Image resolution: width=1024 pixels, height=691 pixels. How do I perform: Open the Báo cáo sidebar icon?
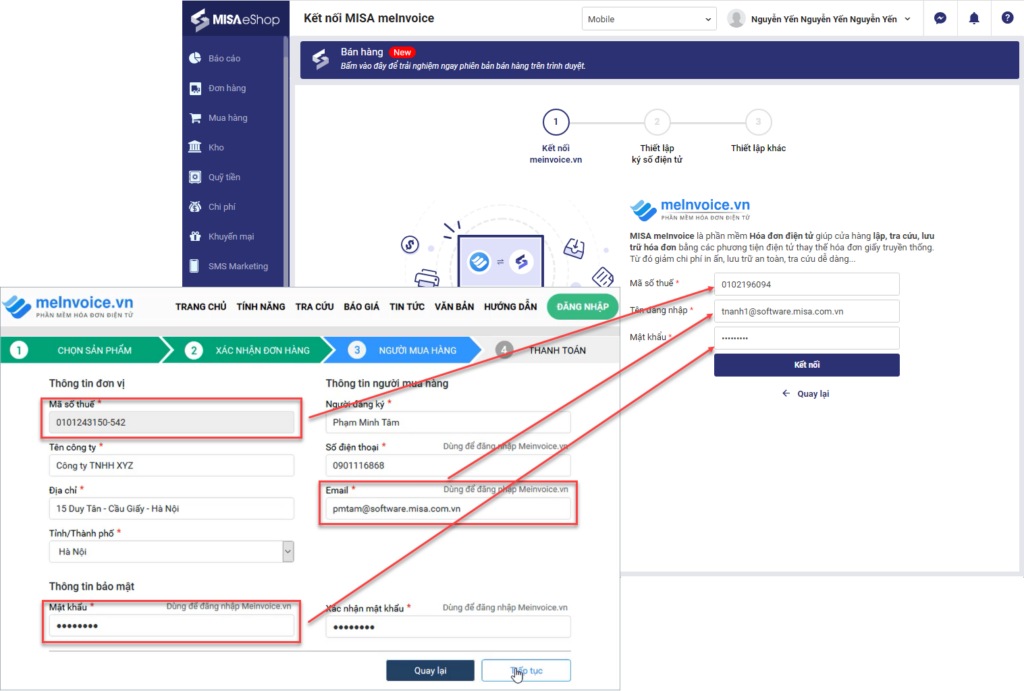(x=195, y=58)
